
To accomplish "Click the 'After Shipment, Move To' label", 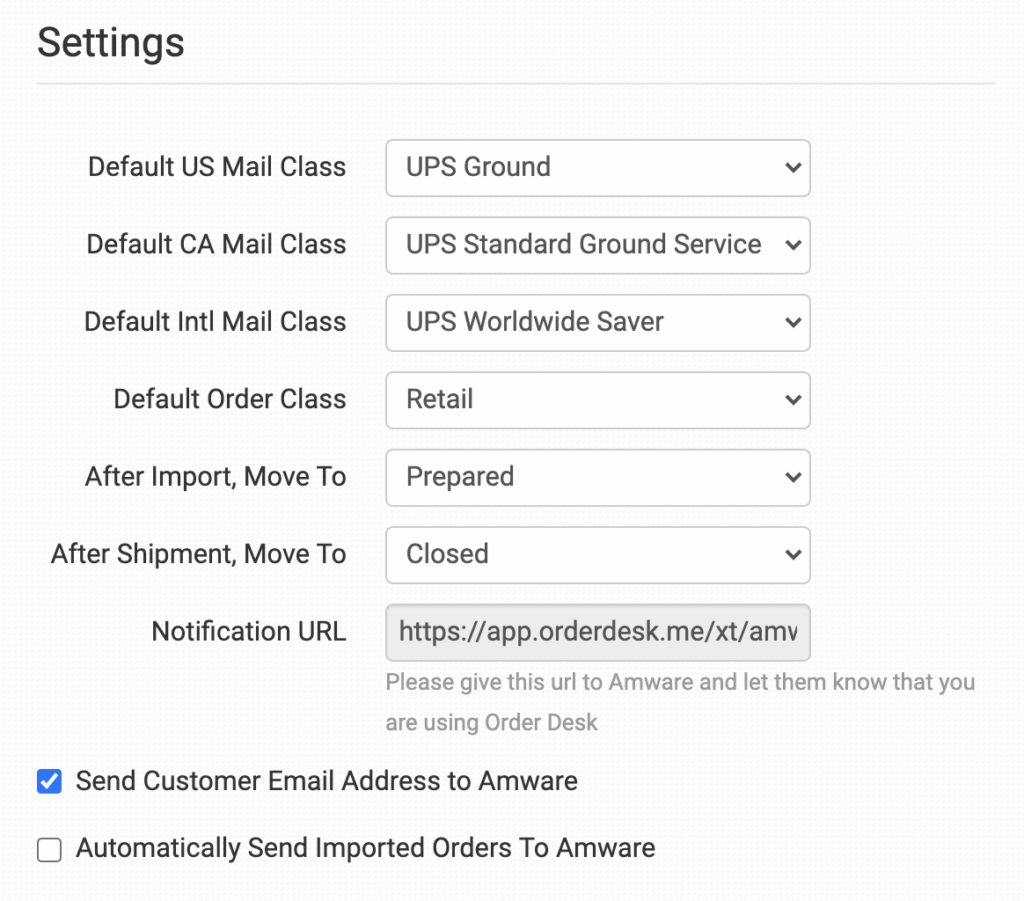I will coord(198,554).
